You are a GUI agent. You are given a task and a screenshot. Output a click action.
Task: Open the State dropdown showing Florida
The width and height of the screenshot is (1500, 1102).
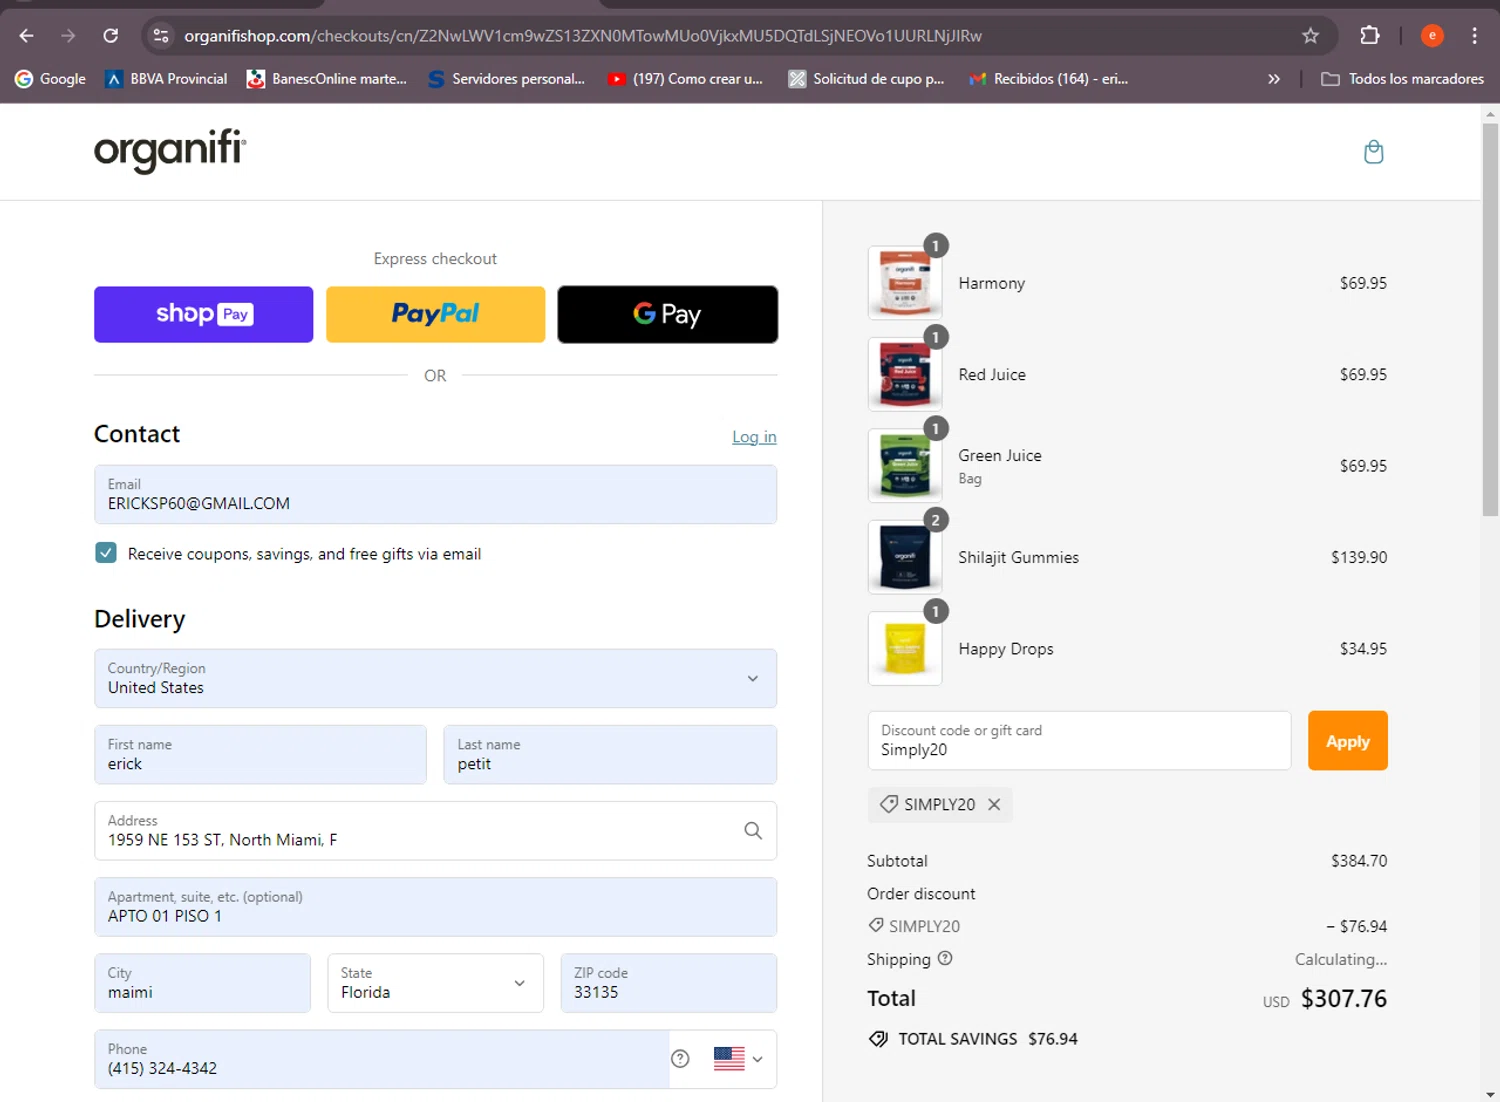[x=435, y=983]
